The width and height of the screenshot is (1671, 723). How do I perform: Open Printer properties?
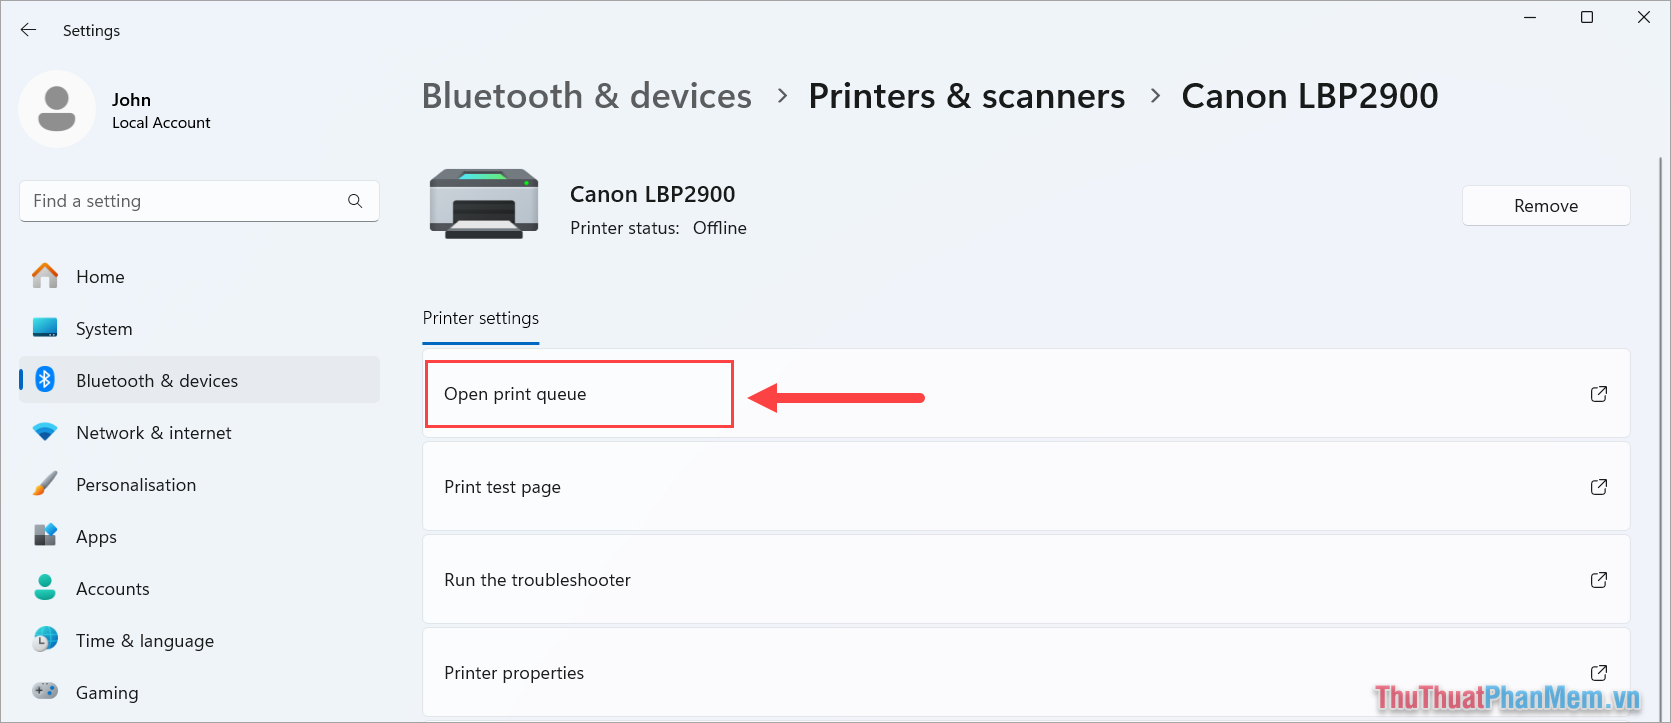point(1026,673)
